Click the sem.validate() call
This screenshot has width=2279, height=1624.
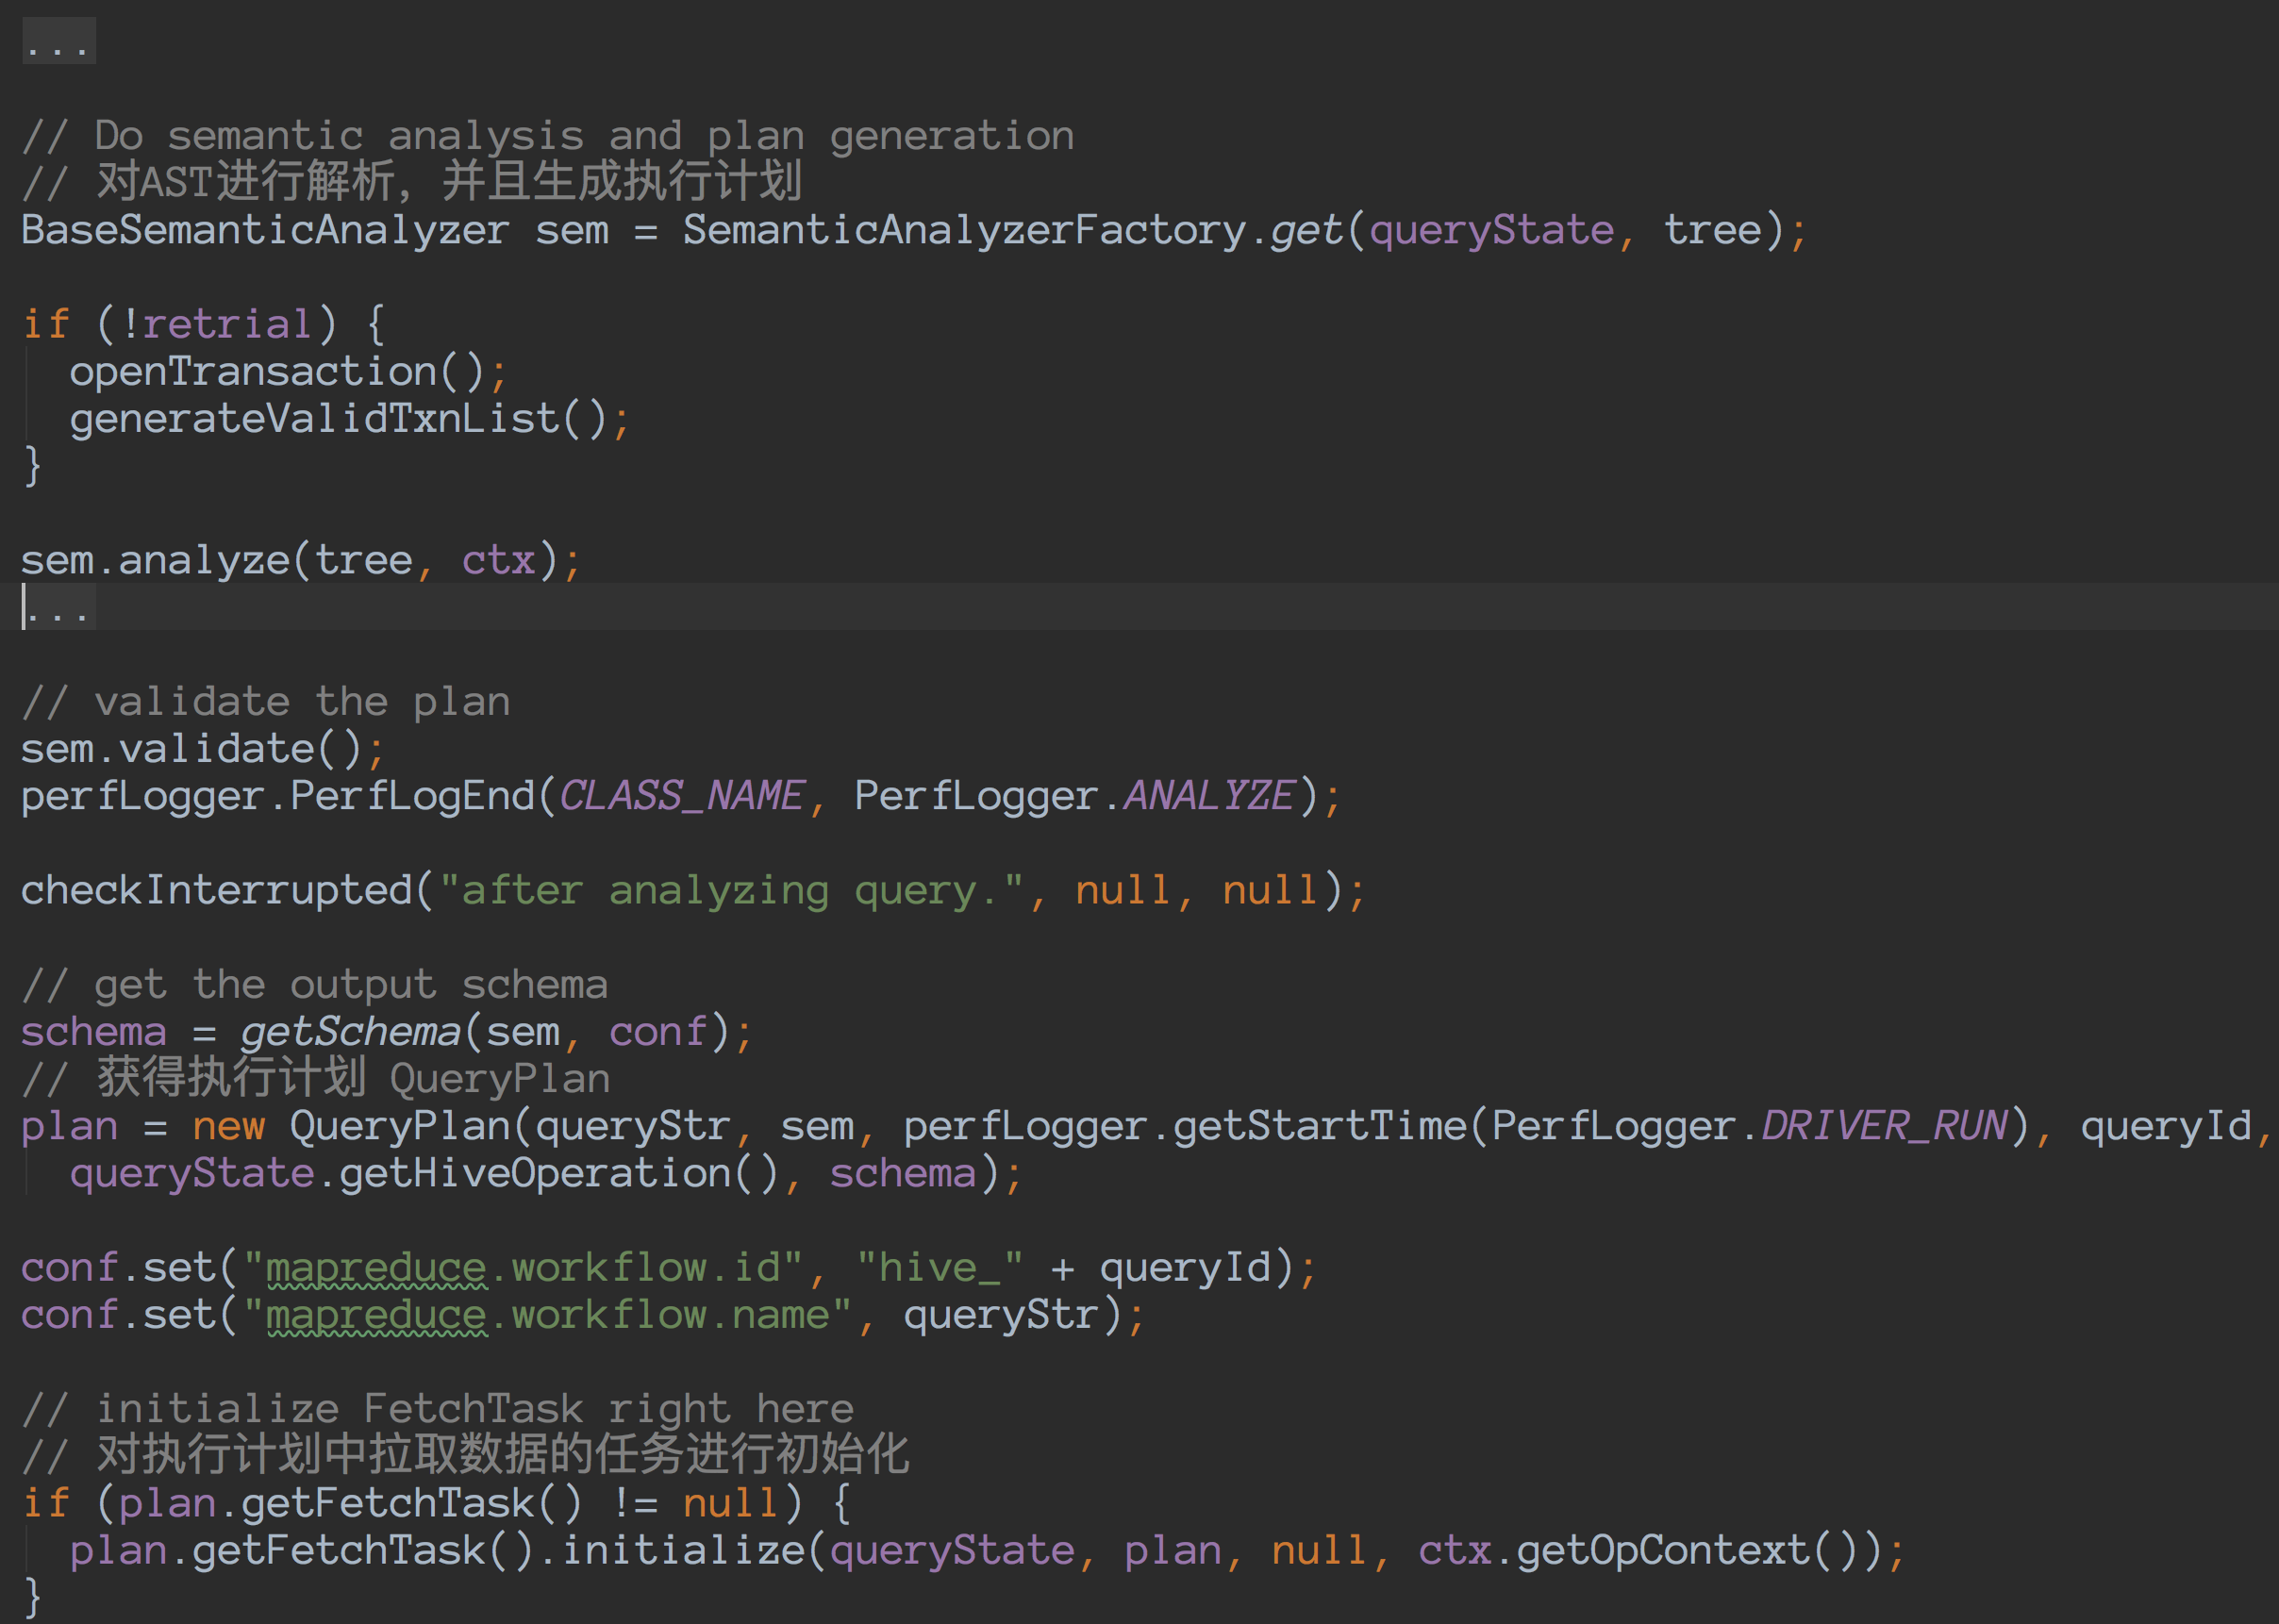point(216,750)
